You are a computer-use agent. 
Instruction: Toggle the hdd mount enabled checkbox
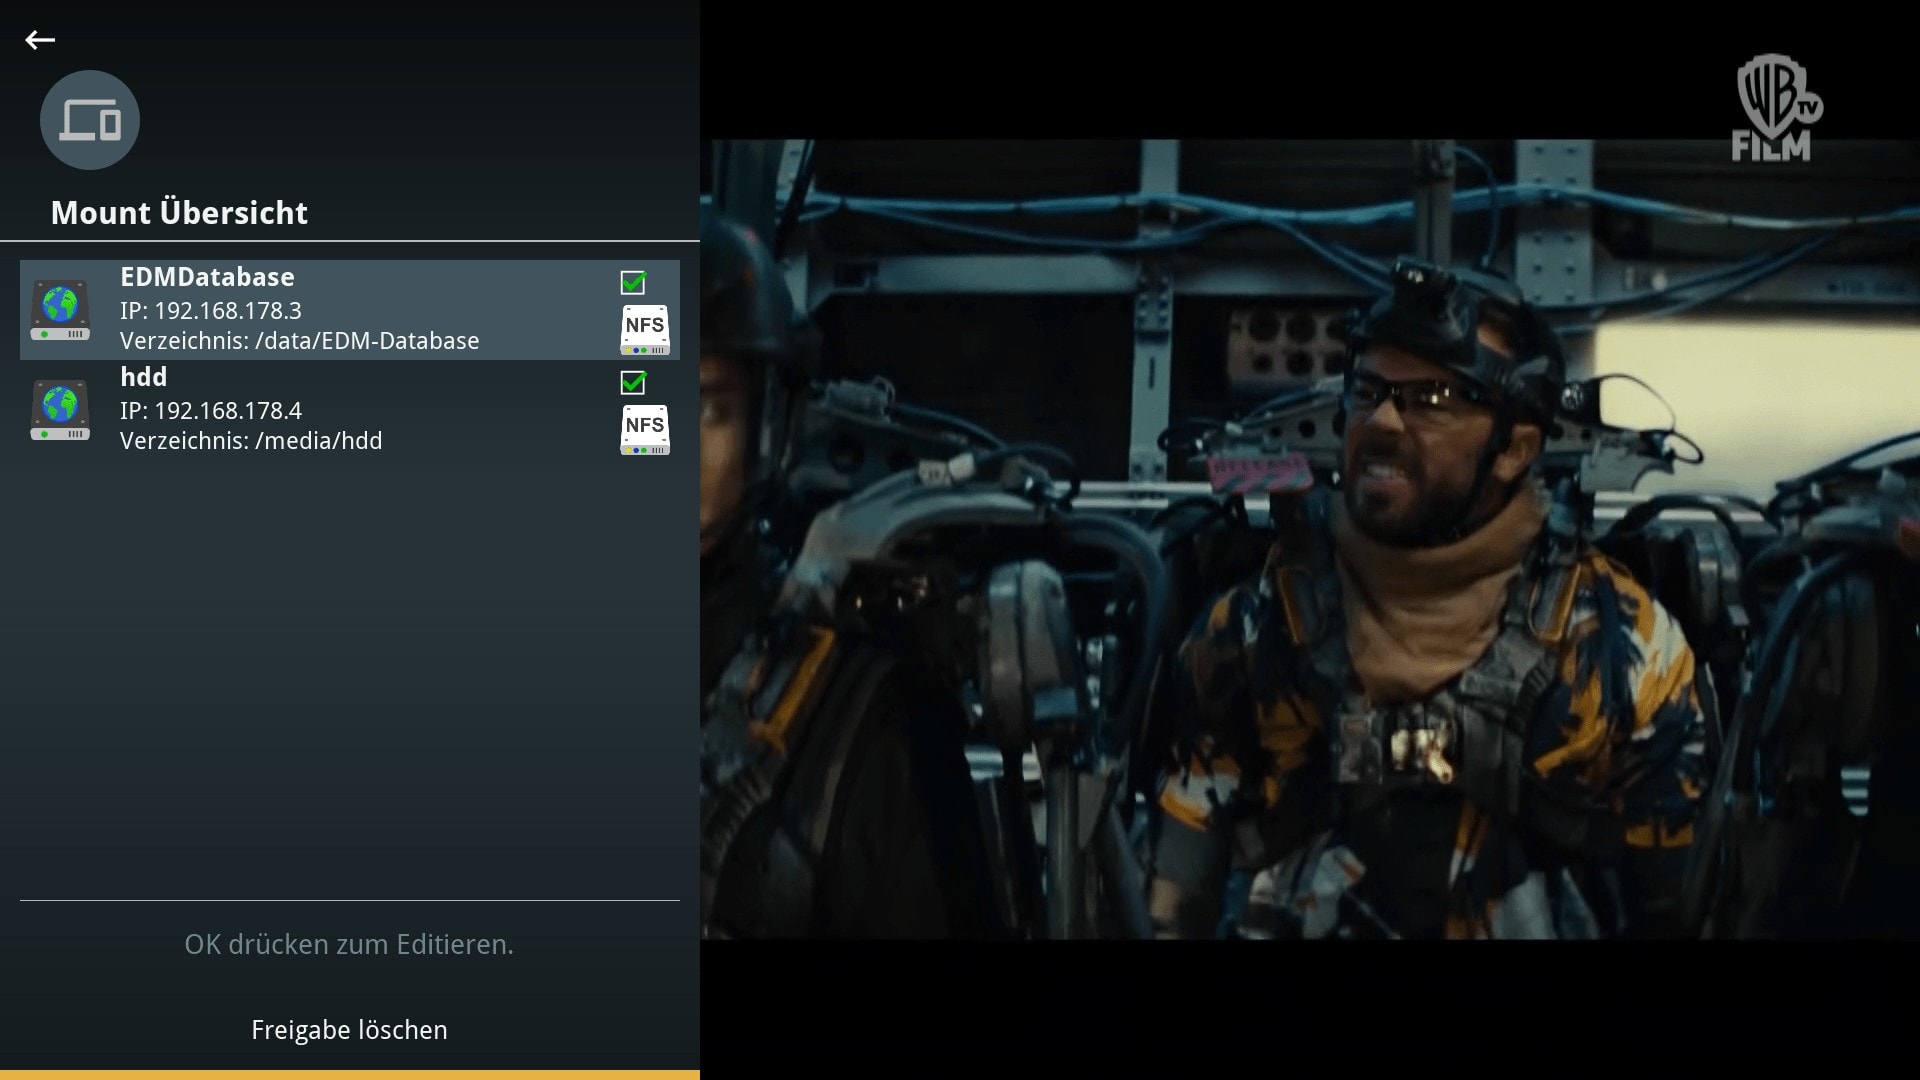pyautogui.click(x=633, y=383)
